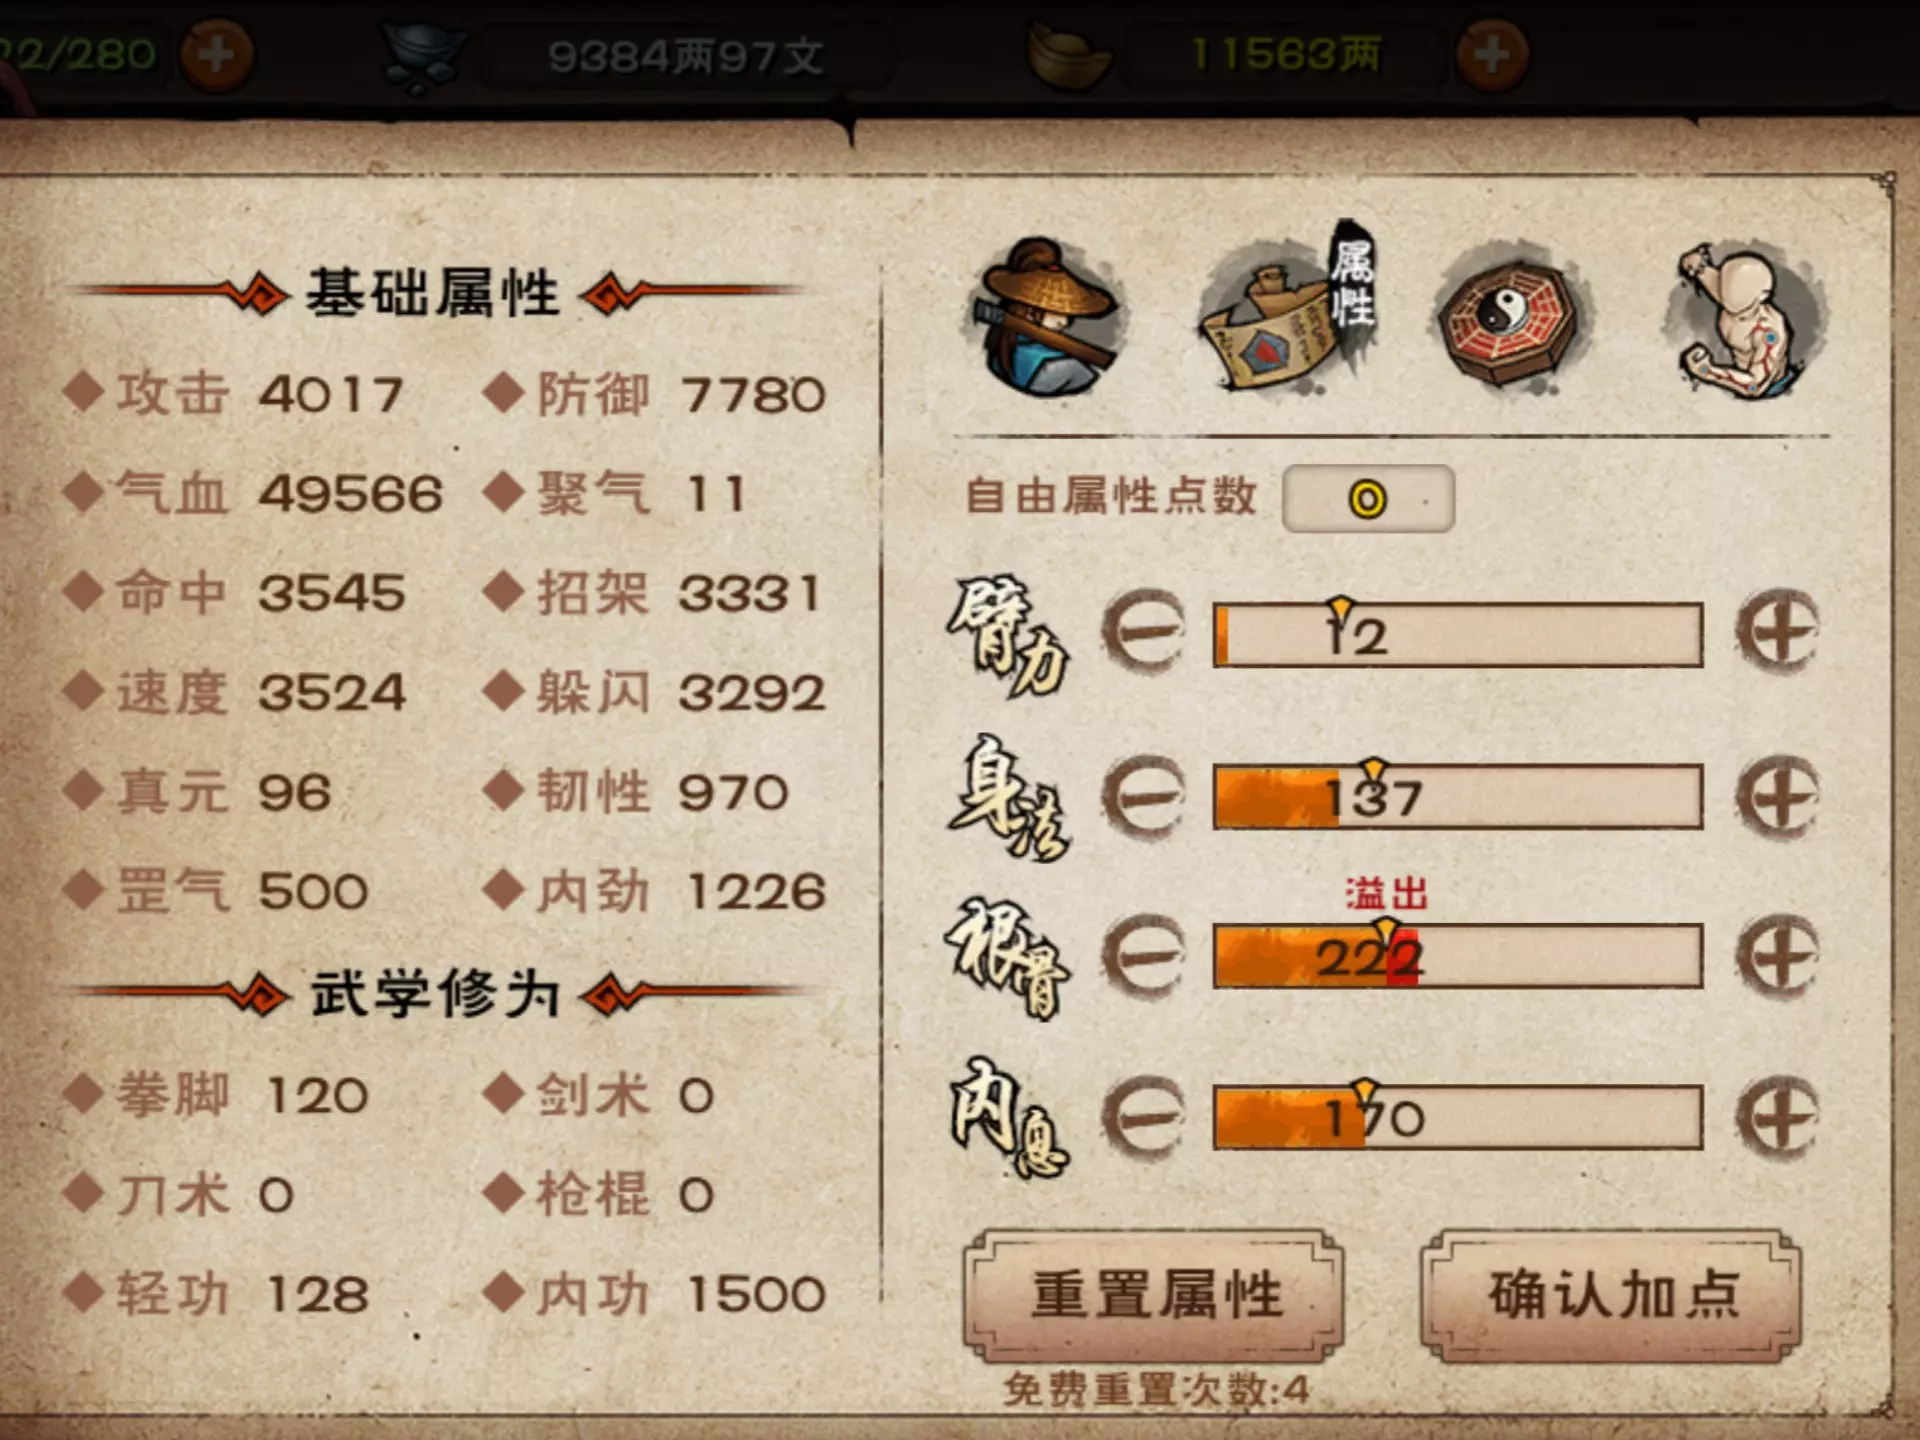Add stamina with the plus icon
Screen dimensions: 1920x1440
point(216,54)
